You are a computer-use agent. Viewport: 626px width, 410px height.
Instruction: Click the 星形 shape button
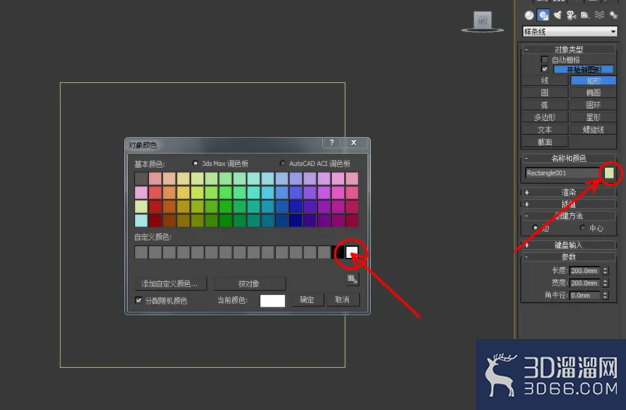tap(593, 117)
